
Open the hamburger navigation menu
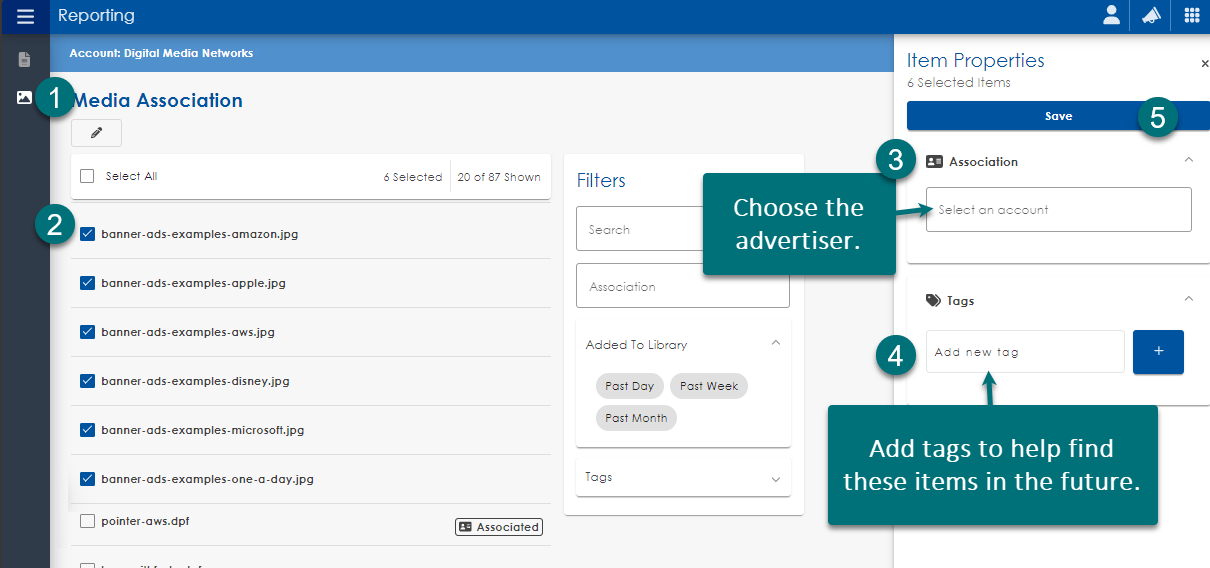point(24,16)
